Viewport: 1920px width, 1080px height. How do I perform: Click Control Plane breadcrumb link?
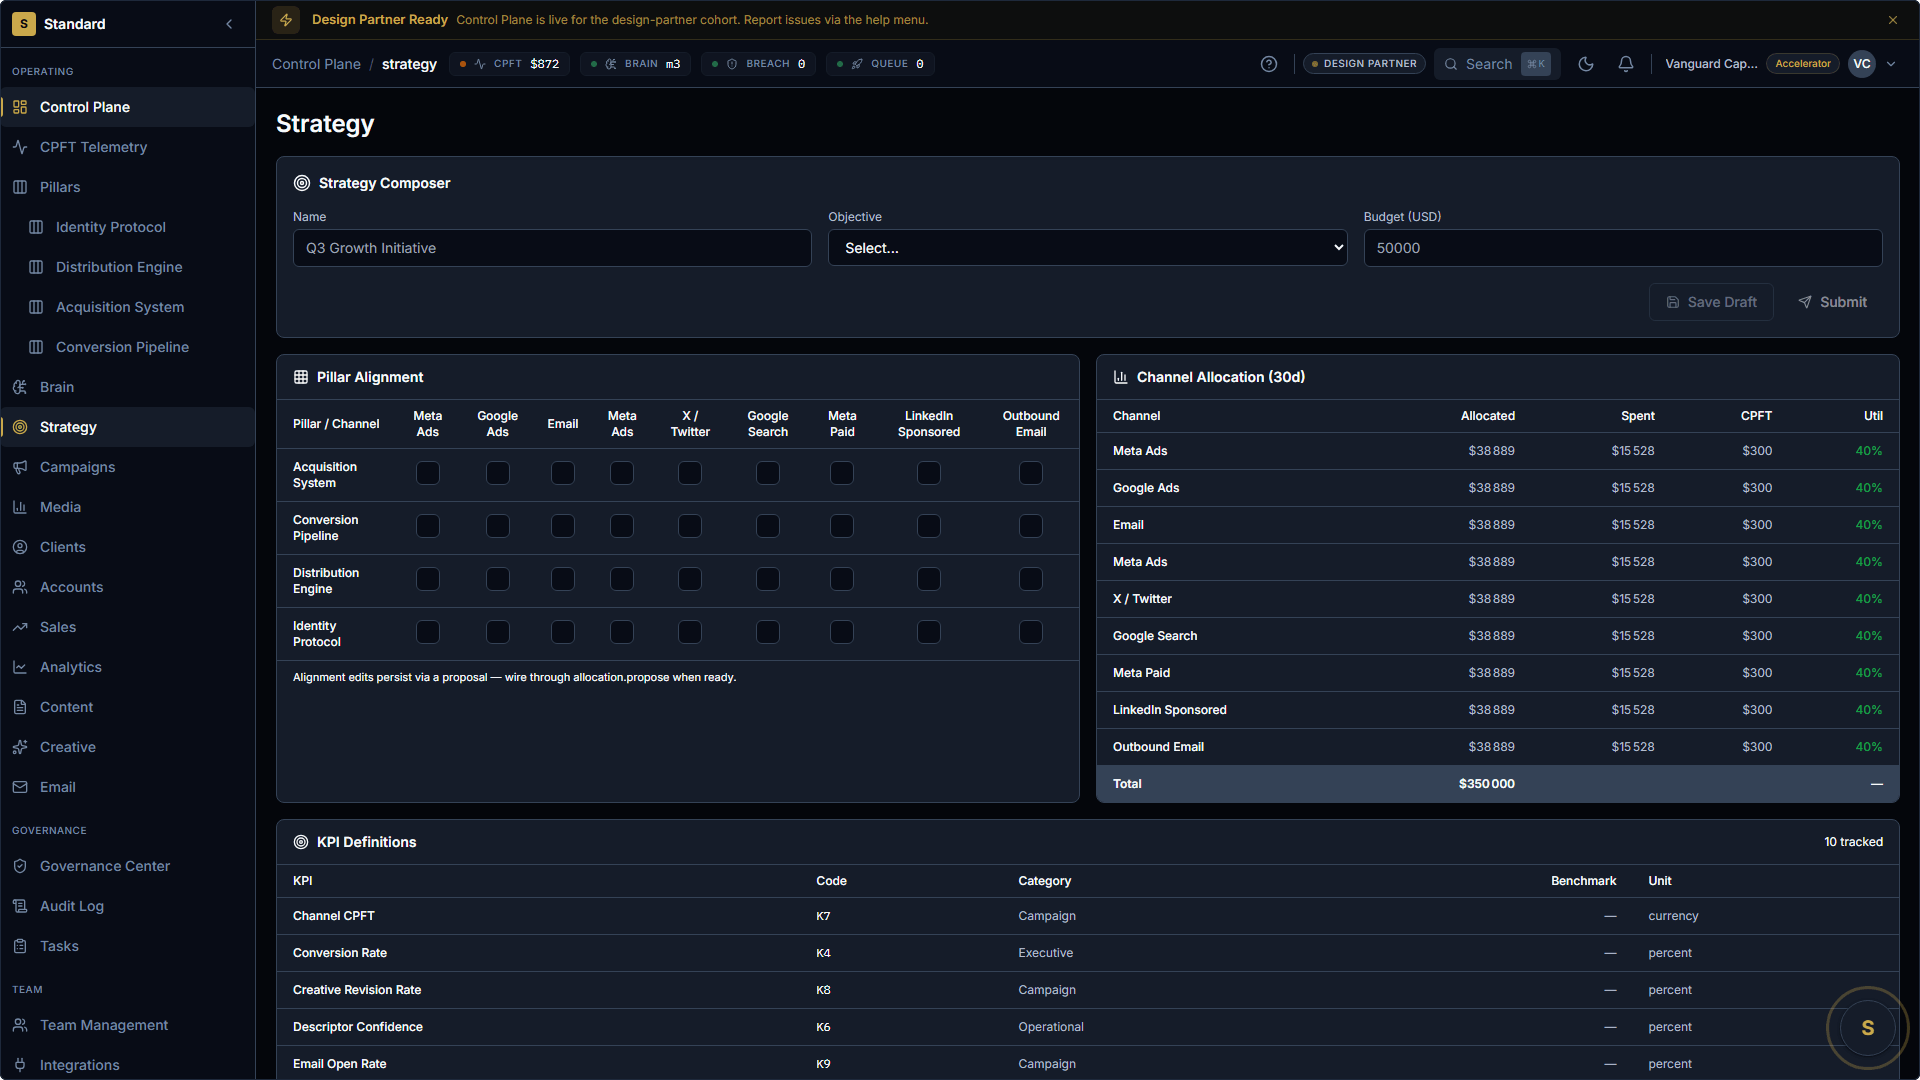[316, 64]
